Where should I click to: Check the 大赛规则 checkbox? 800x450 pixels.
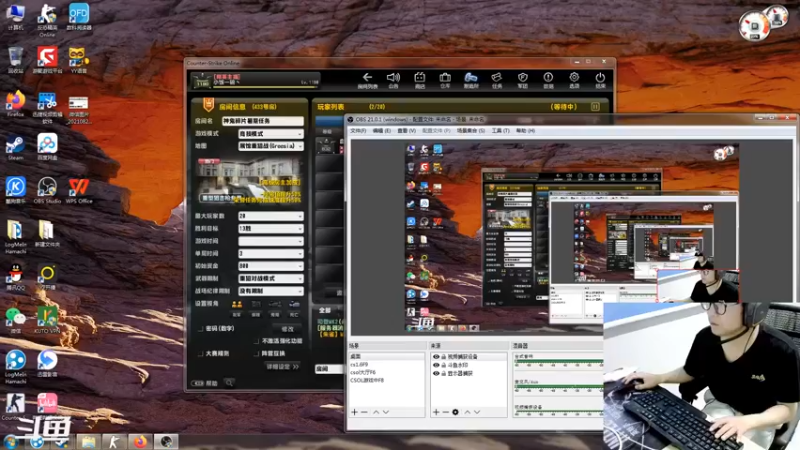(200, 353)
